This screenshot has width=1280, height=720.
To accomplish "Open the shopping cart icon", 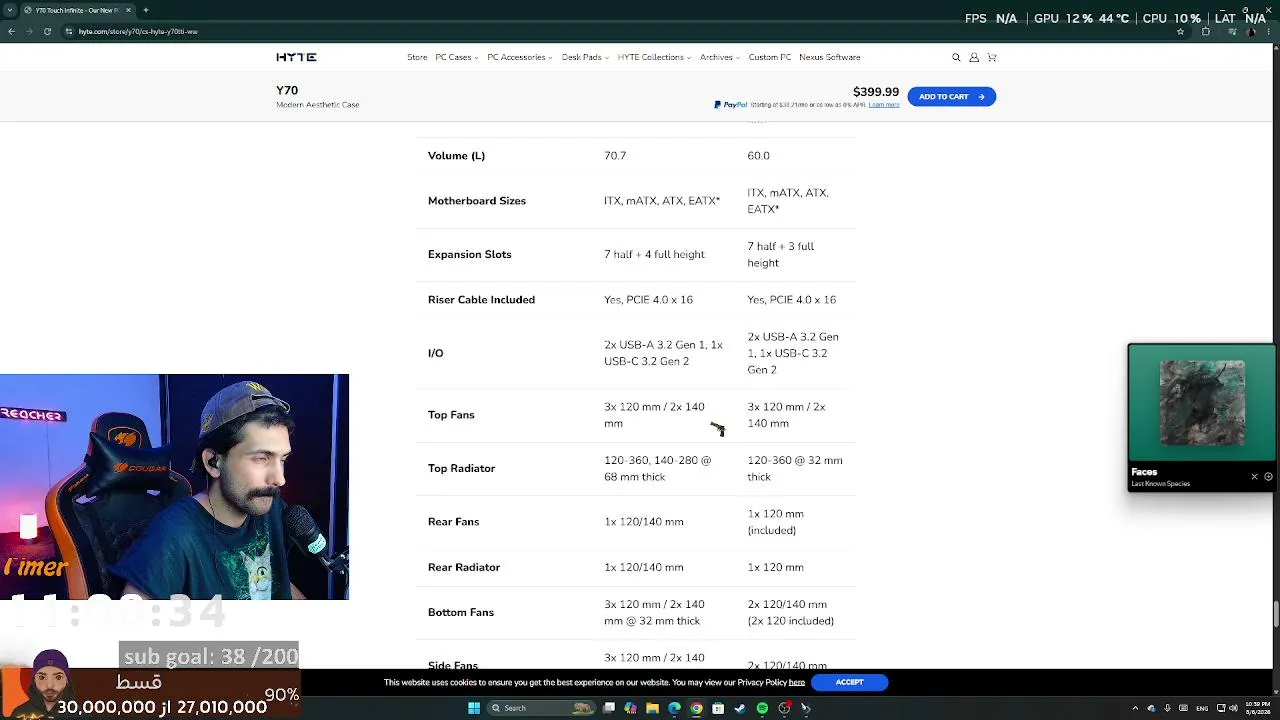I will click(x=992, y=58).
